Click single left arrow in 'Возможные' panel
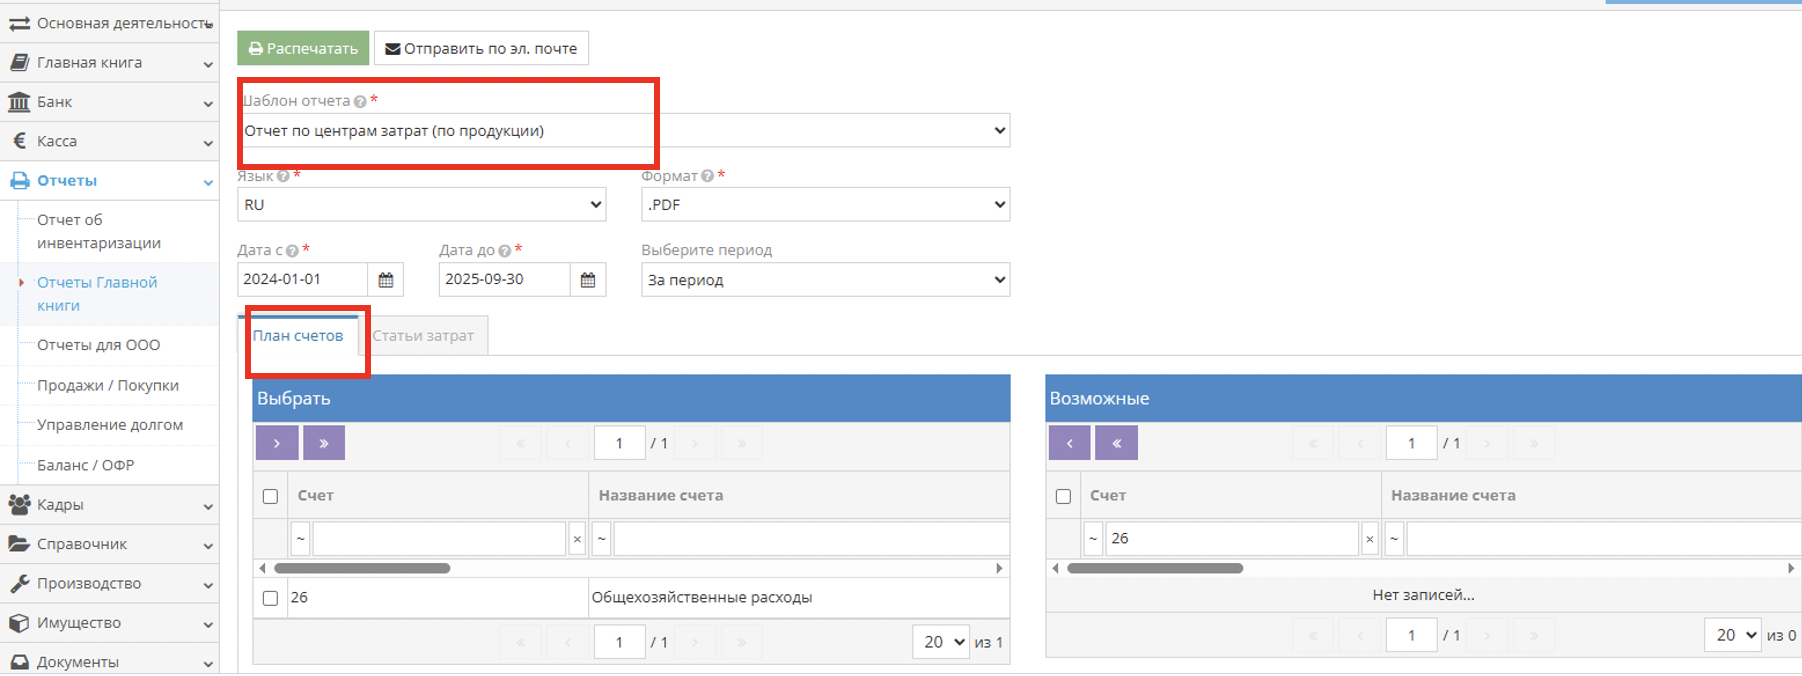 point(1070,443)
